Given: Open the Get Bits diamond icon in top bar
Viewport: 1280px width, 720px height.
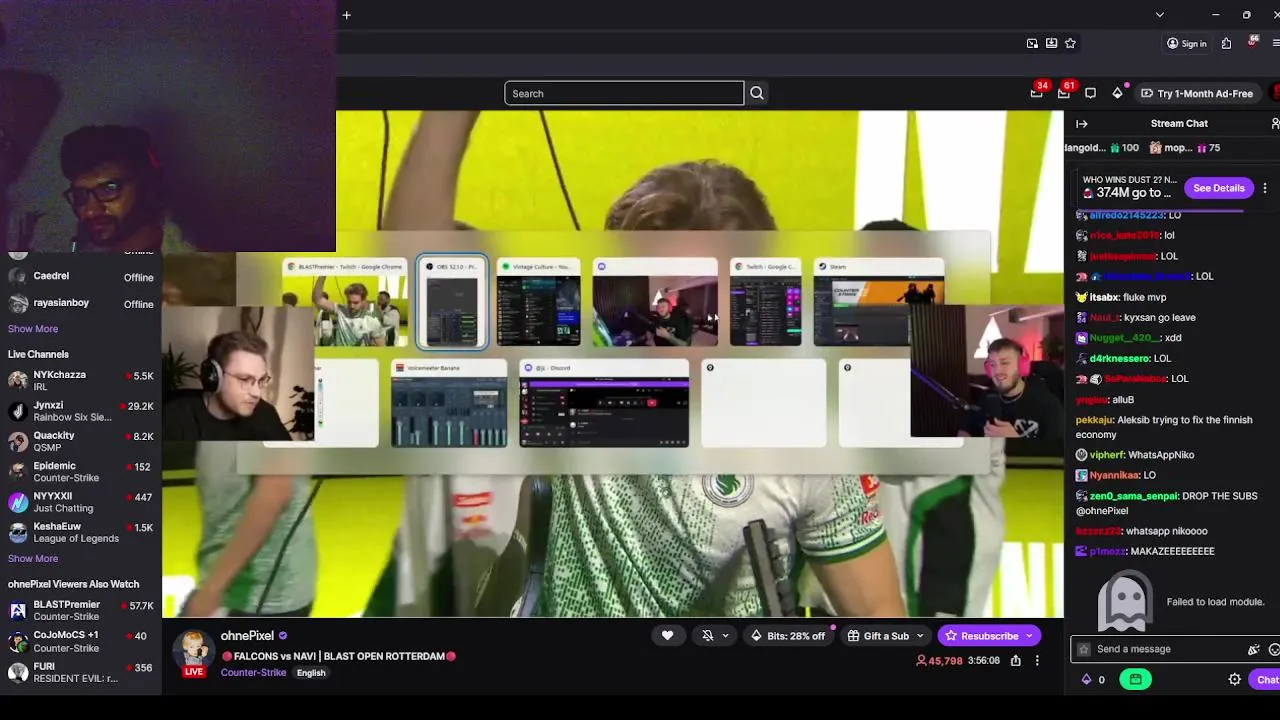Looking at the screenshot, I should tap(1117, 93).
